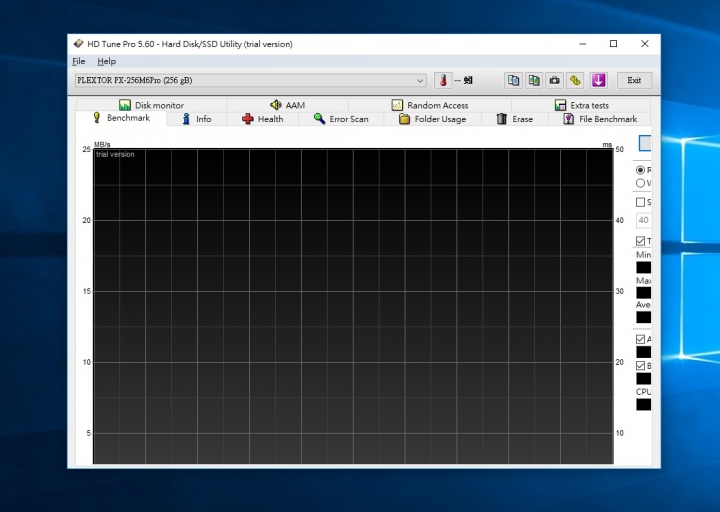Viewport: 720px width, 512px height.
Task: Click the copy text to clipboard icon
Action: pos(513,80)
